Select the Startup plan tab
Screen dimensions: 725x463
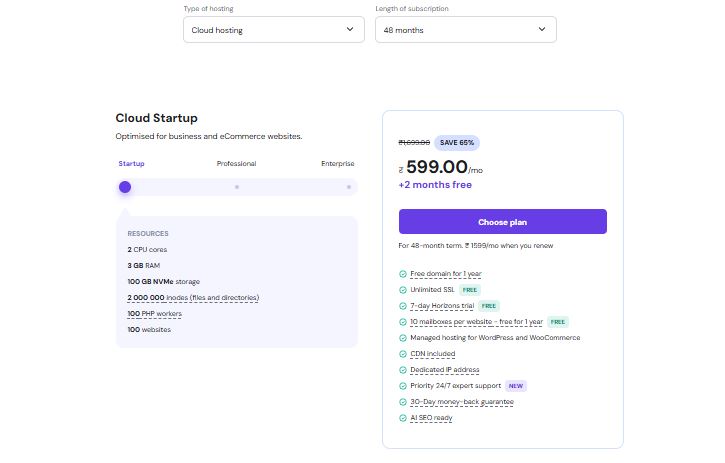(x=131, y=163)
